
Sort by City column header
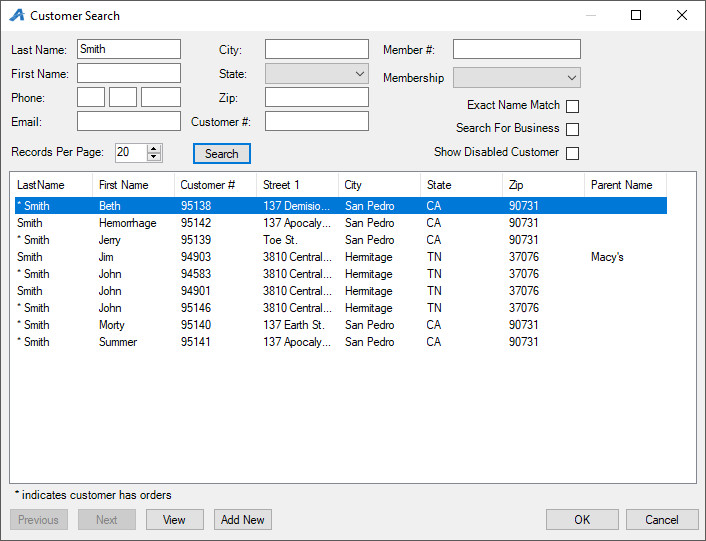tap(379, 185)
